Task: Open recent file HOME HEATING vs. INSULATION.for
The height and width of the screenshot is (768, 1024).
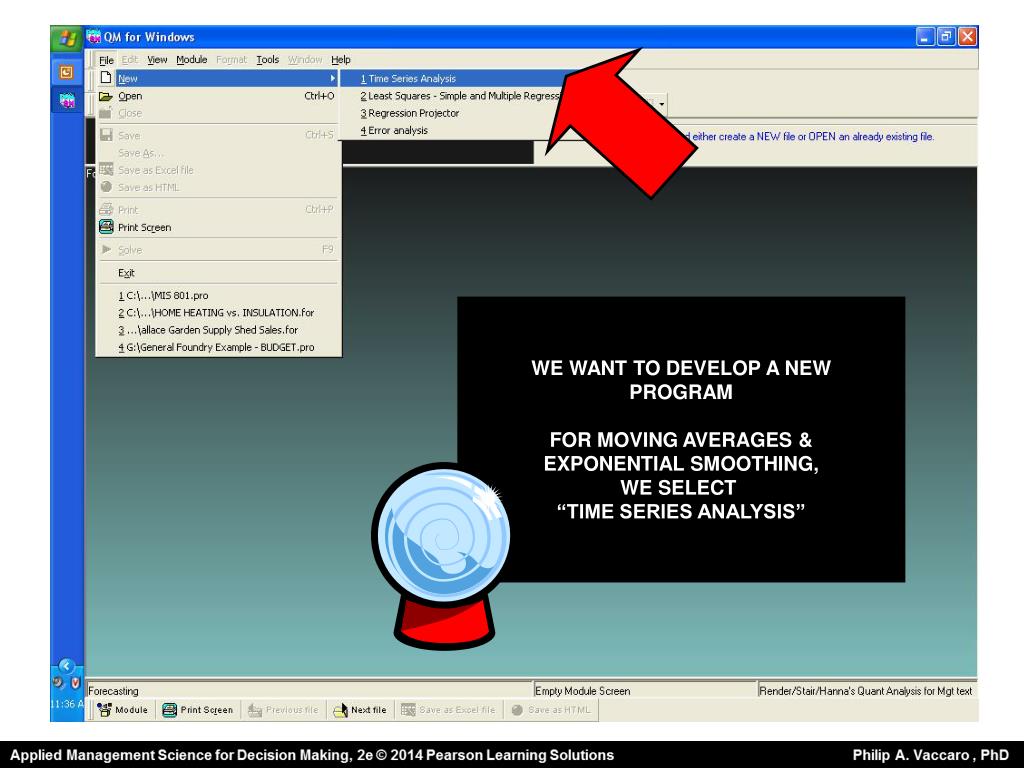Action: [216, 313]
